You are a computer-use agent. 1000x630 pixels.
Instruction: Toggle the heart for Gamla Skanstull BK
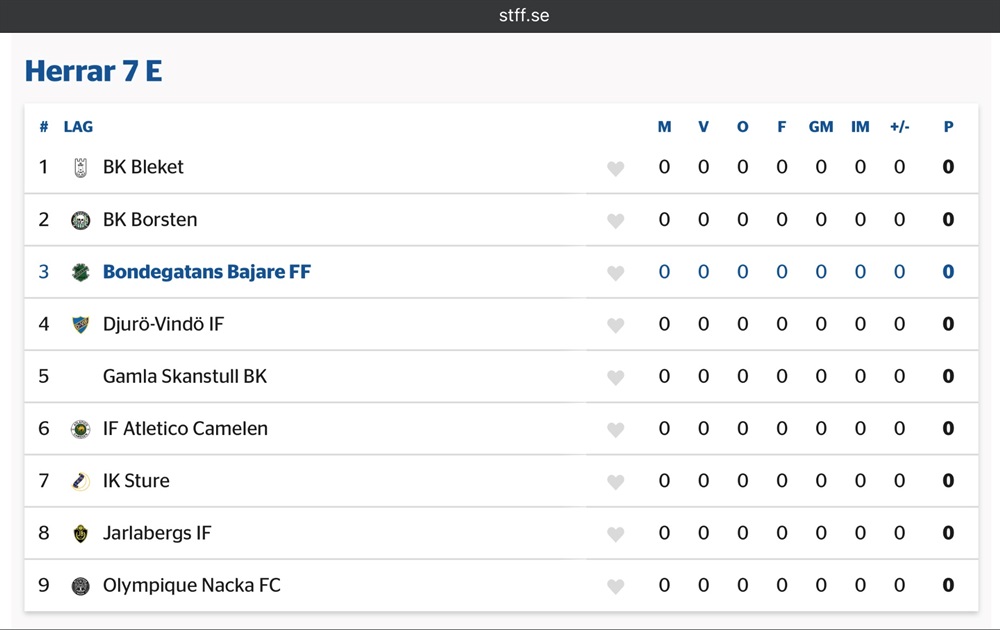[616, 378]
